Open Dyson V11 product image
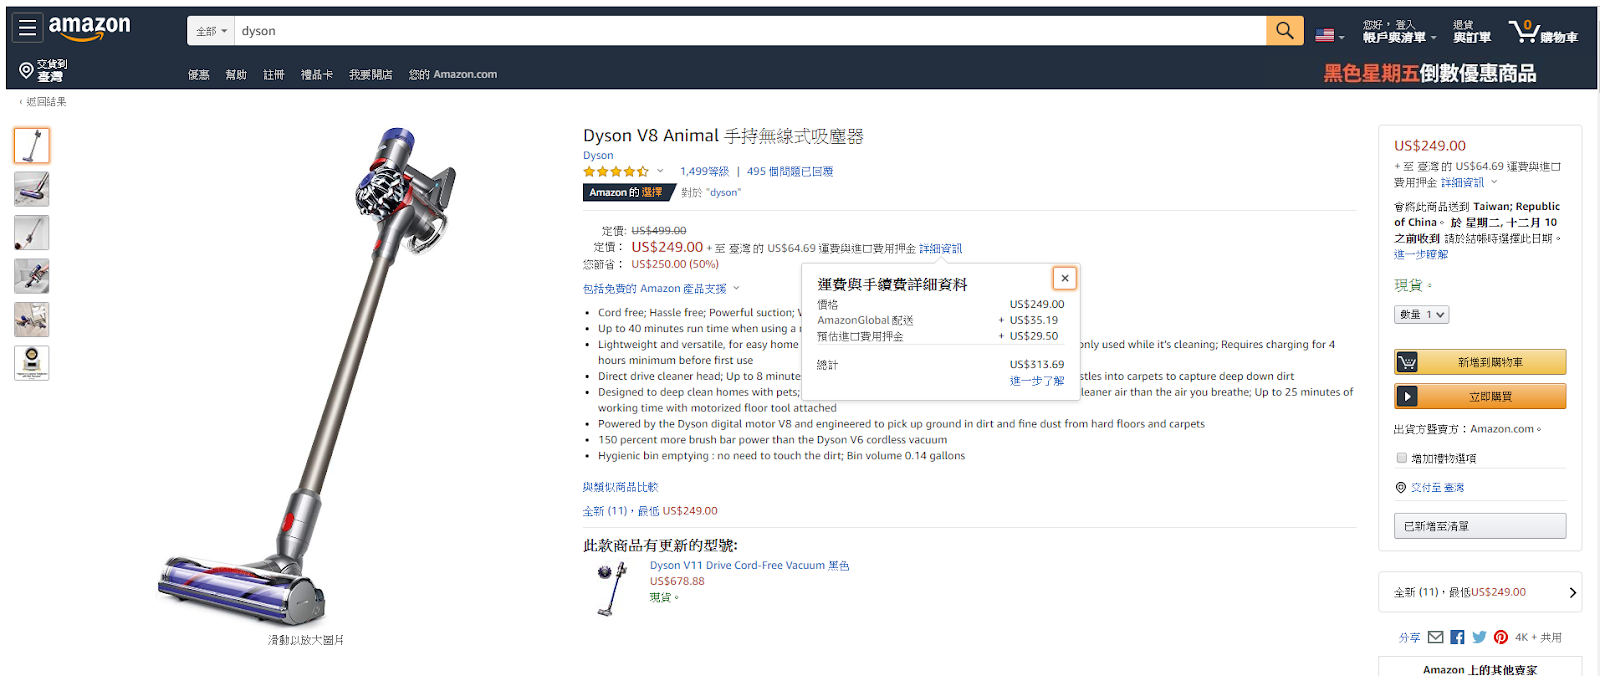The height and width of the screenshot is (676, 1600). 612,588
